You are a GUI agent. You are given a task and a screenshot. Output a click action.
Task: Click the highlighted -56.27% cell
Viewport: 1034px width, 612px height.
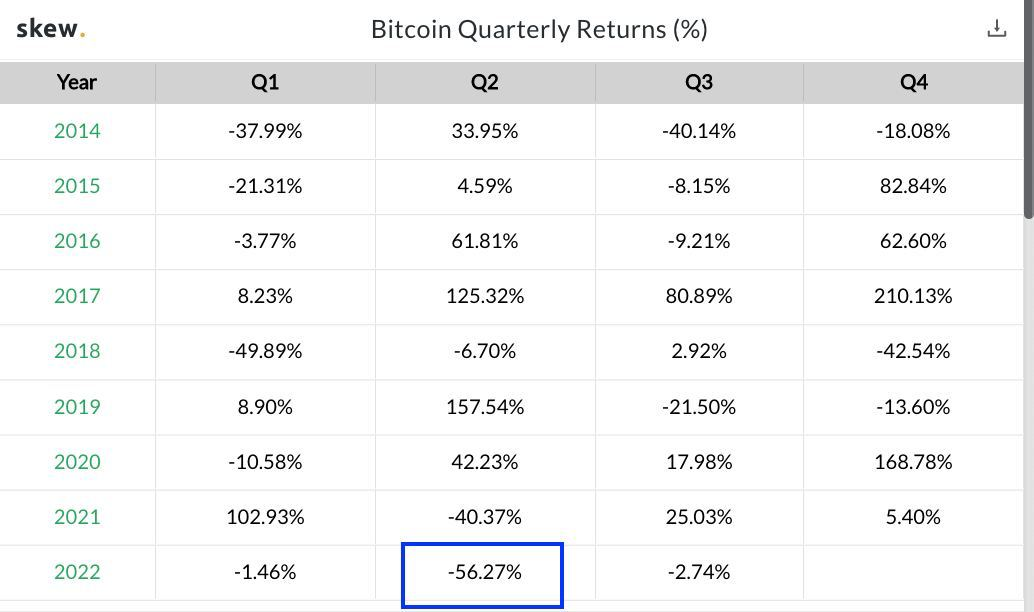[x=484, y=572]
